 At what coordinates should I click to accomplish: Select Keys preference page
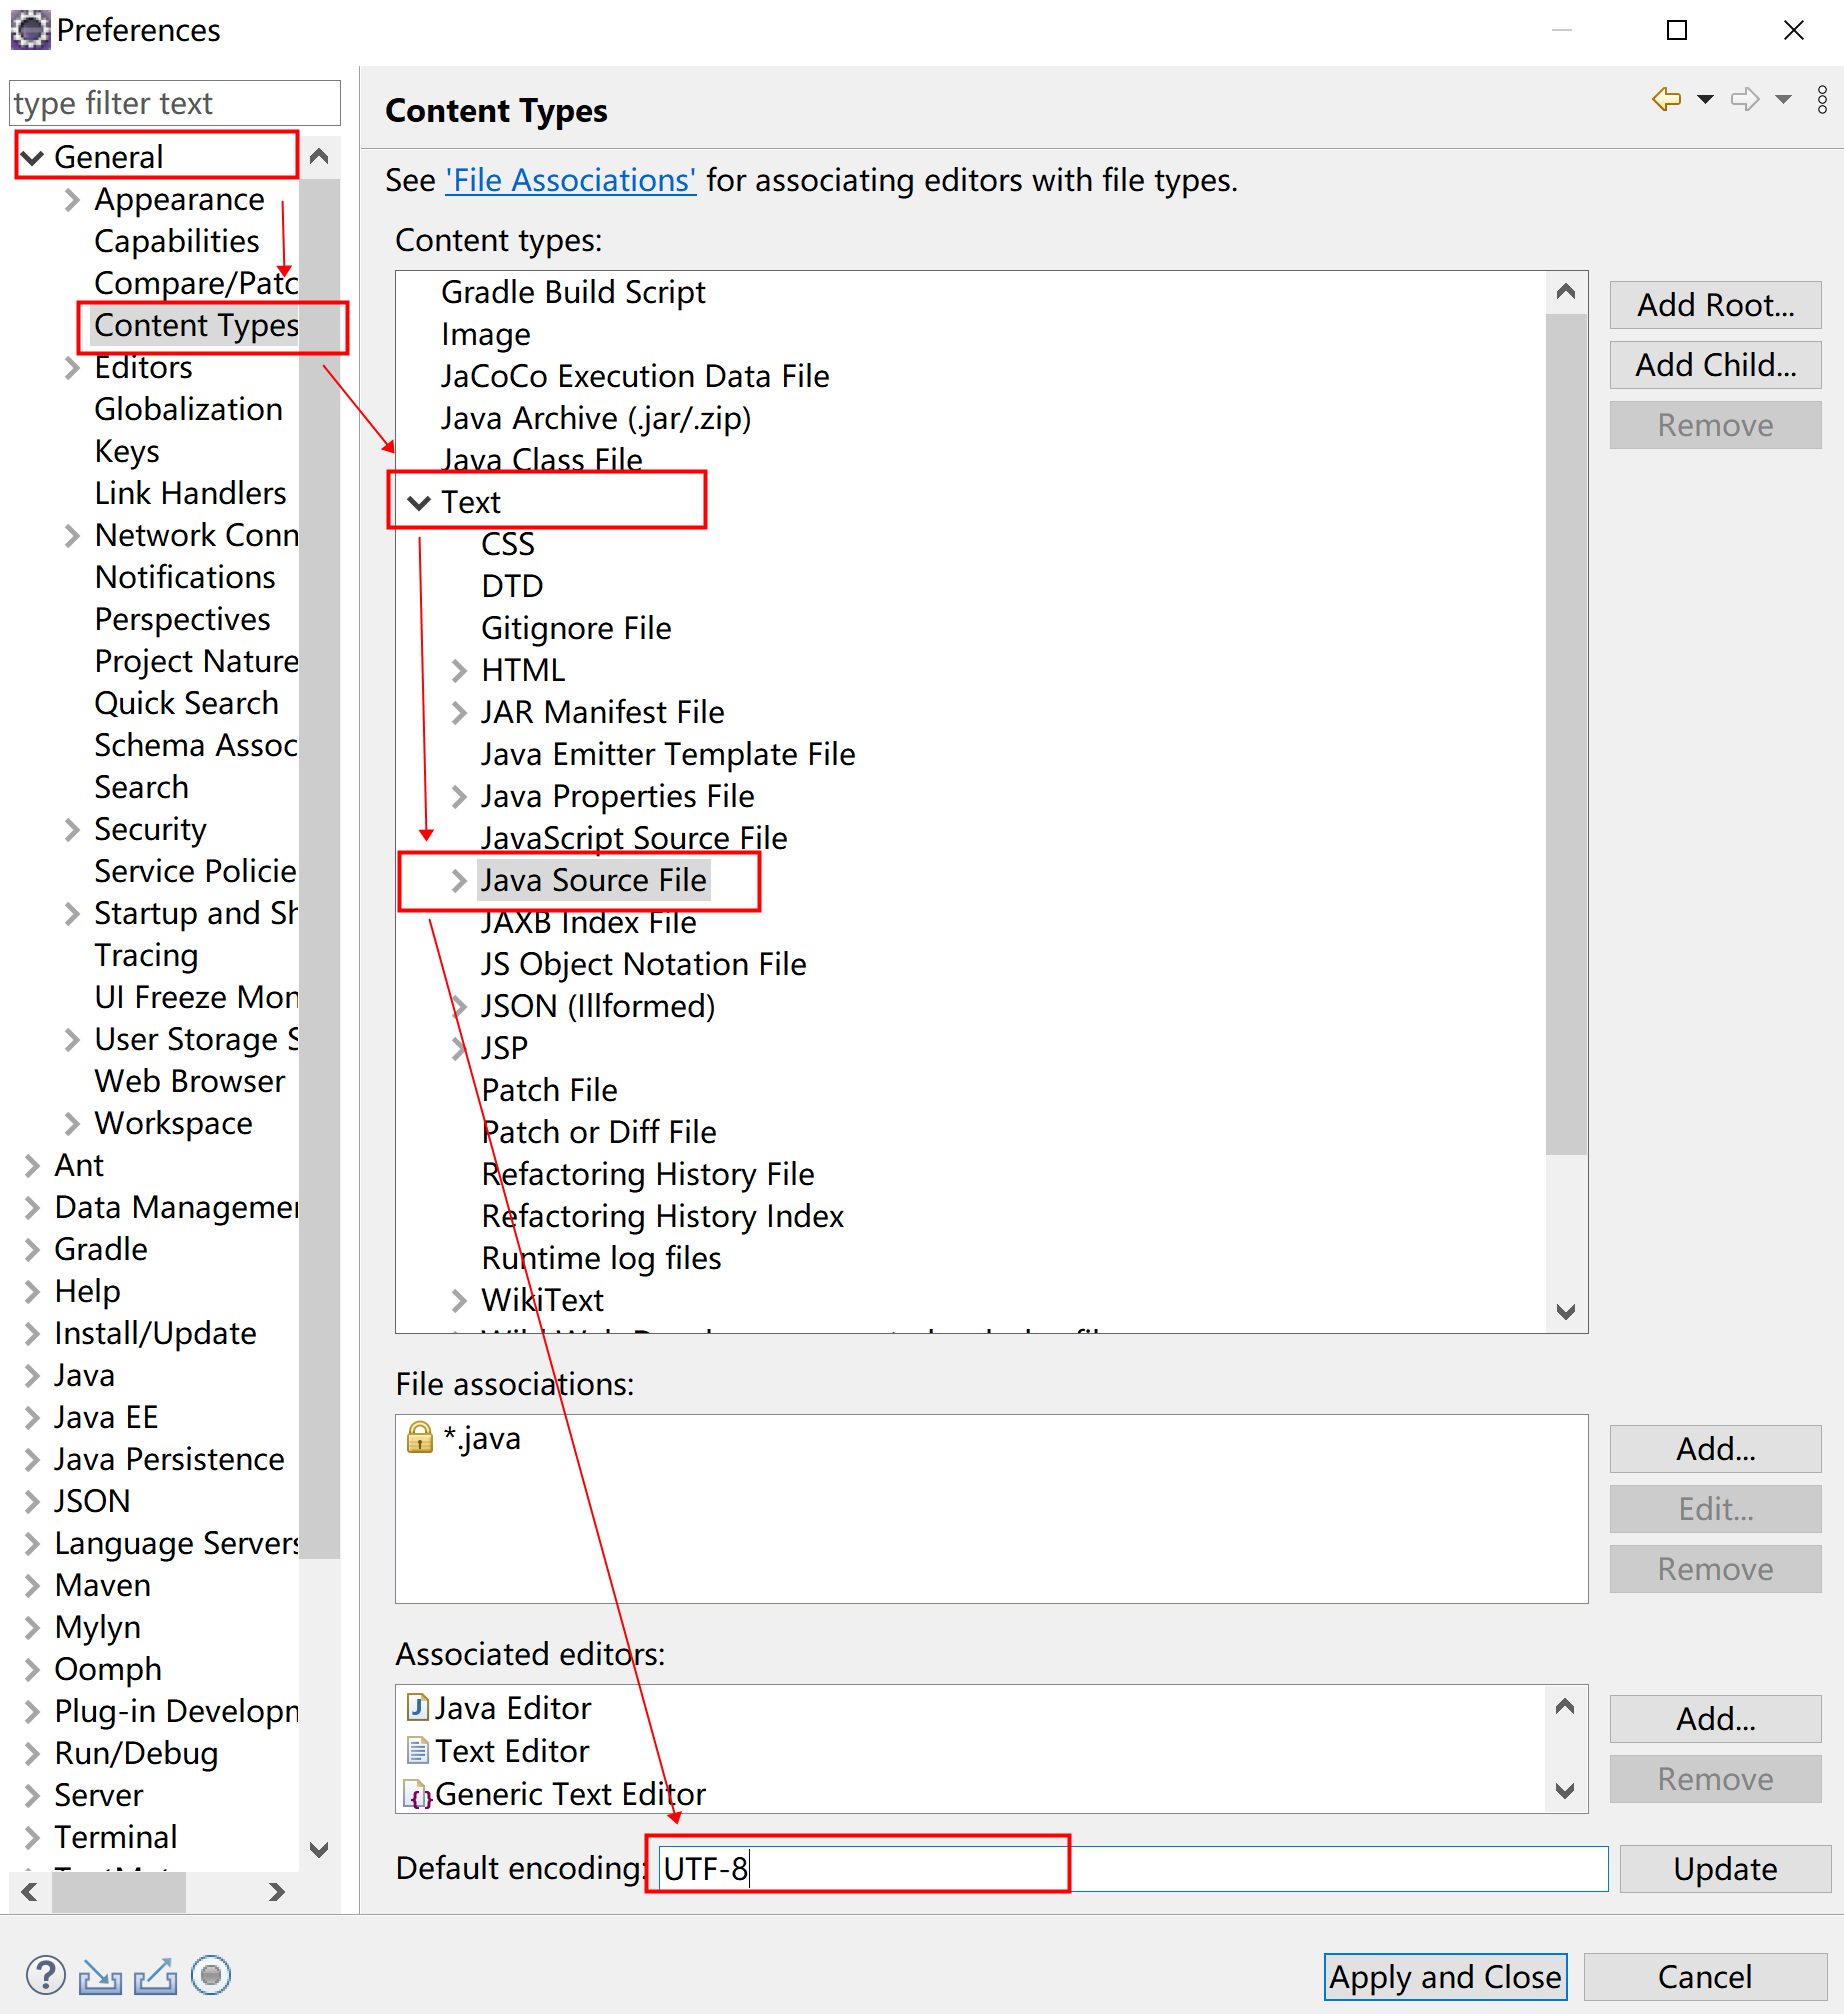pyautogui.click(x=127, y=452)
